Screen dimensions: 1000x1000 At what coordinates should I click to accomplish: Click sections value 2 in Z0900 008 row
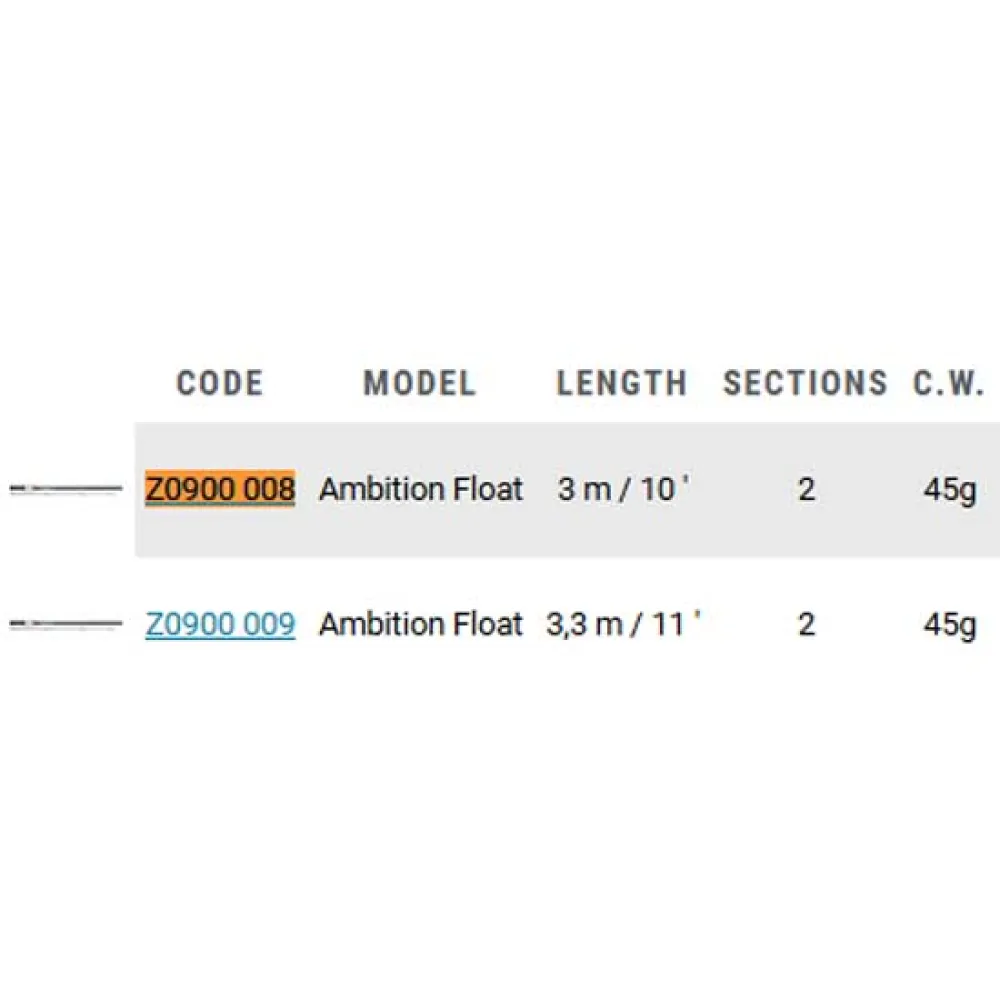[x=807, y=489]
